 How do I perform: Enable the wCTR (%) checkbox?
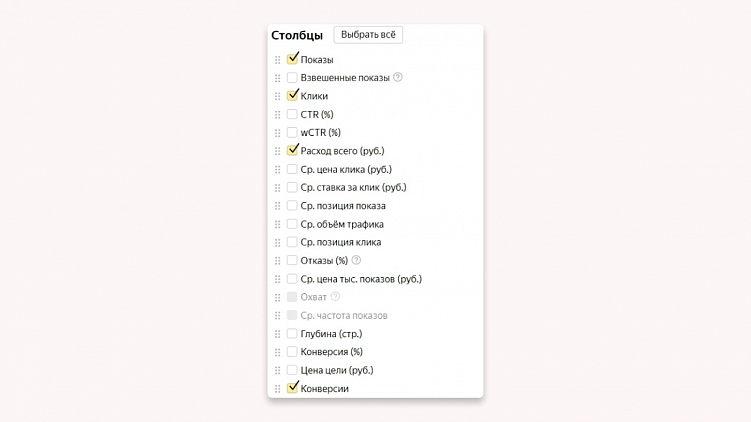[292, 132]
